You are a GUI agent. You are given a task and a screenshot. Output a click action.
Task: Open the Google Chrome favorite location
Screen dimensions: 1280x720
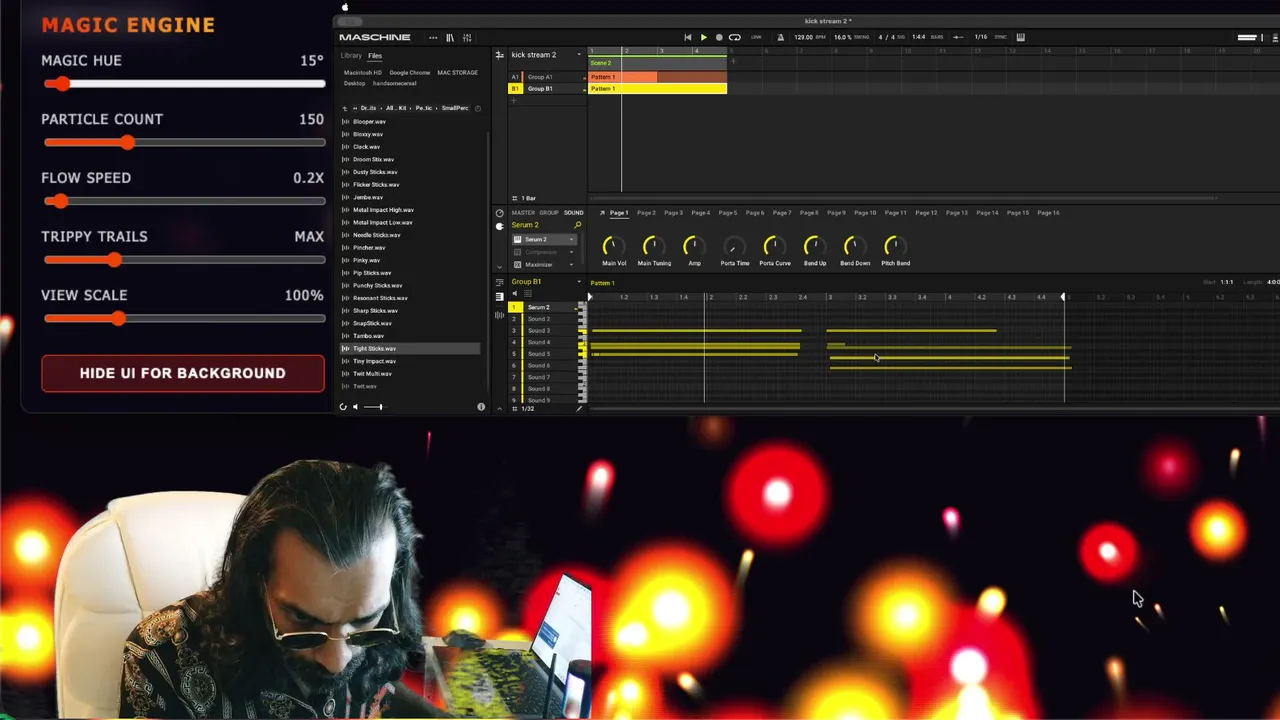point(410,73)
